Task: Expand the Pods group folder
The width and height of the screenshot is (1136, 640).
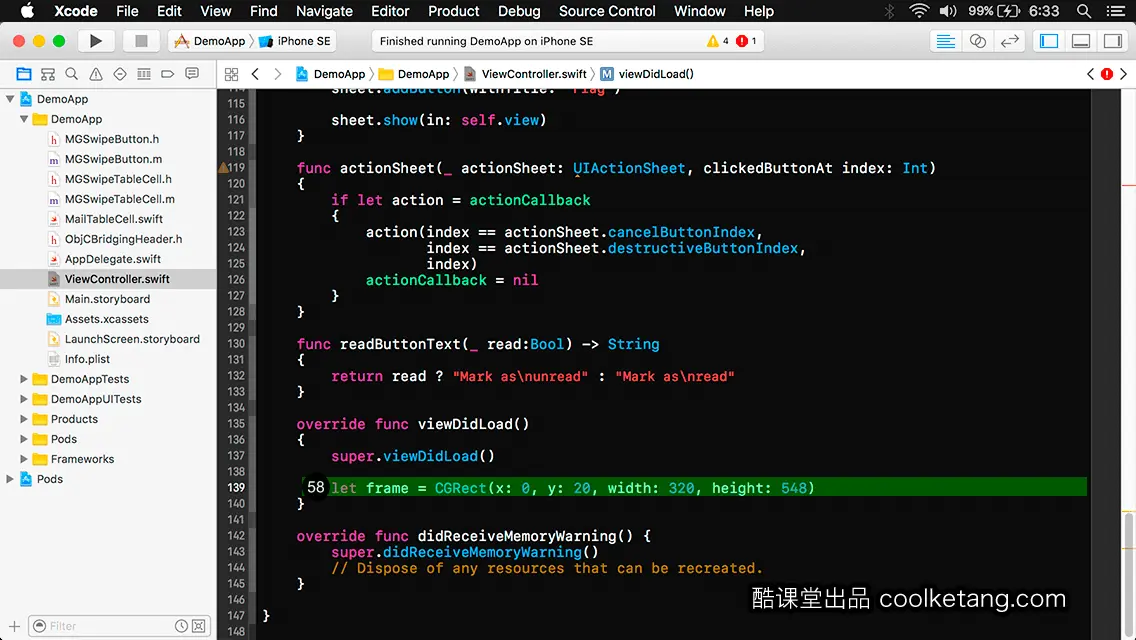Action: click(x=24, y=439)
